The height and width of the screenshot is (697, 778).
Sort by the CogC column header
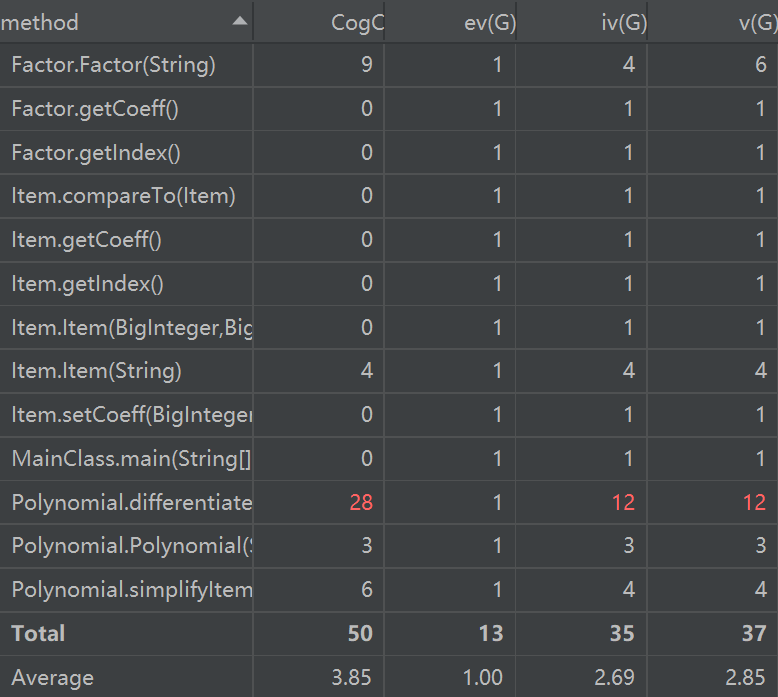pyautogui.click(x=319, y=22)
